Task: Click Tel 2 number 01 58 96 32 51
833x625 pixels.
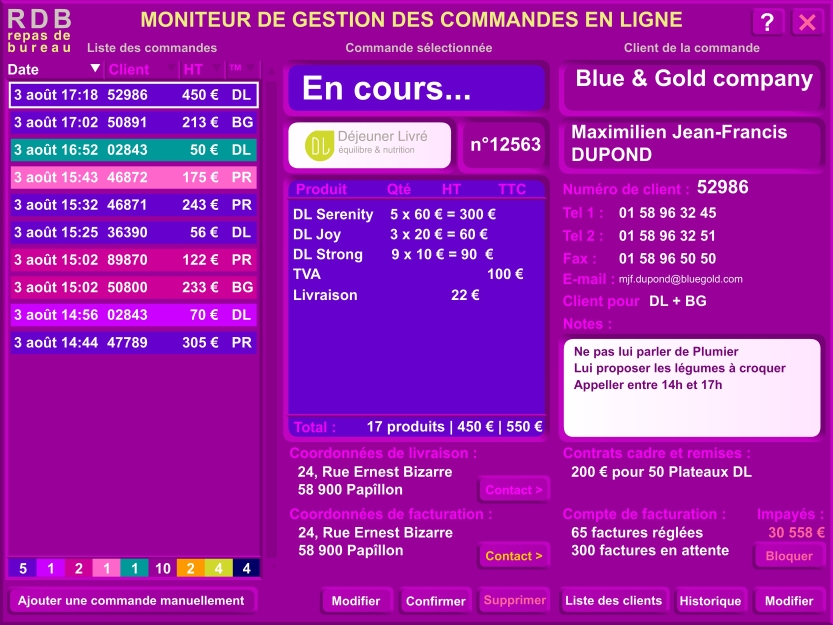Action: (667, 236)
